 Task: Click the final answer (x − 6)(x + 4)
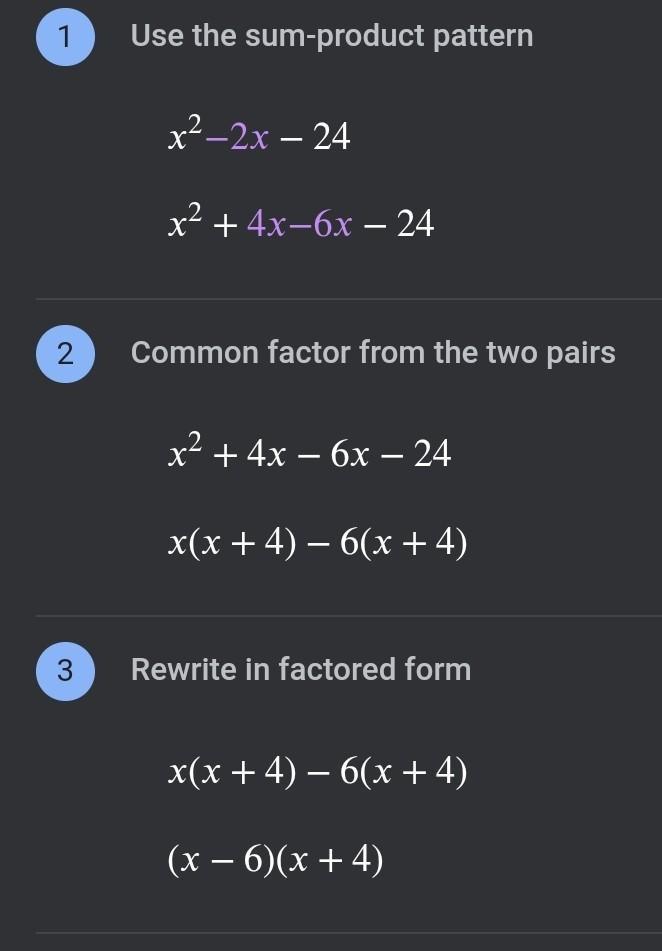[275, 859]
